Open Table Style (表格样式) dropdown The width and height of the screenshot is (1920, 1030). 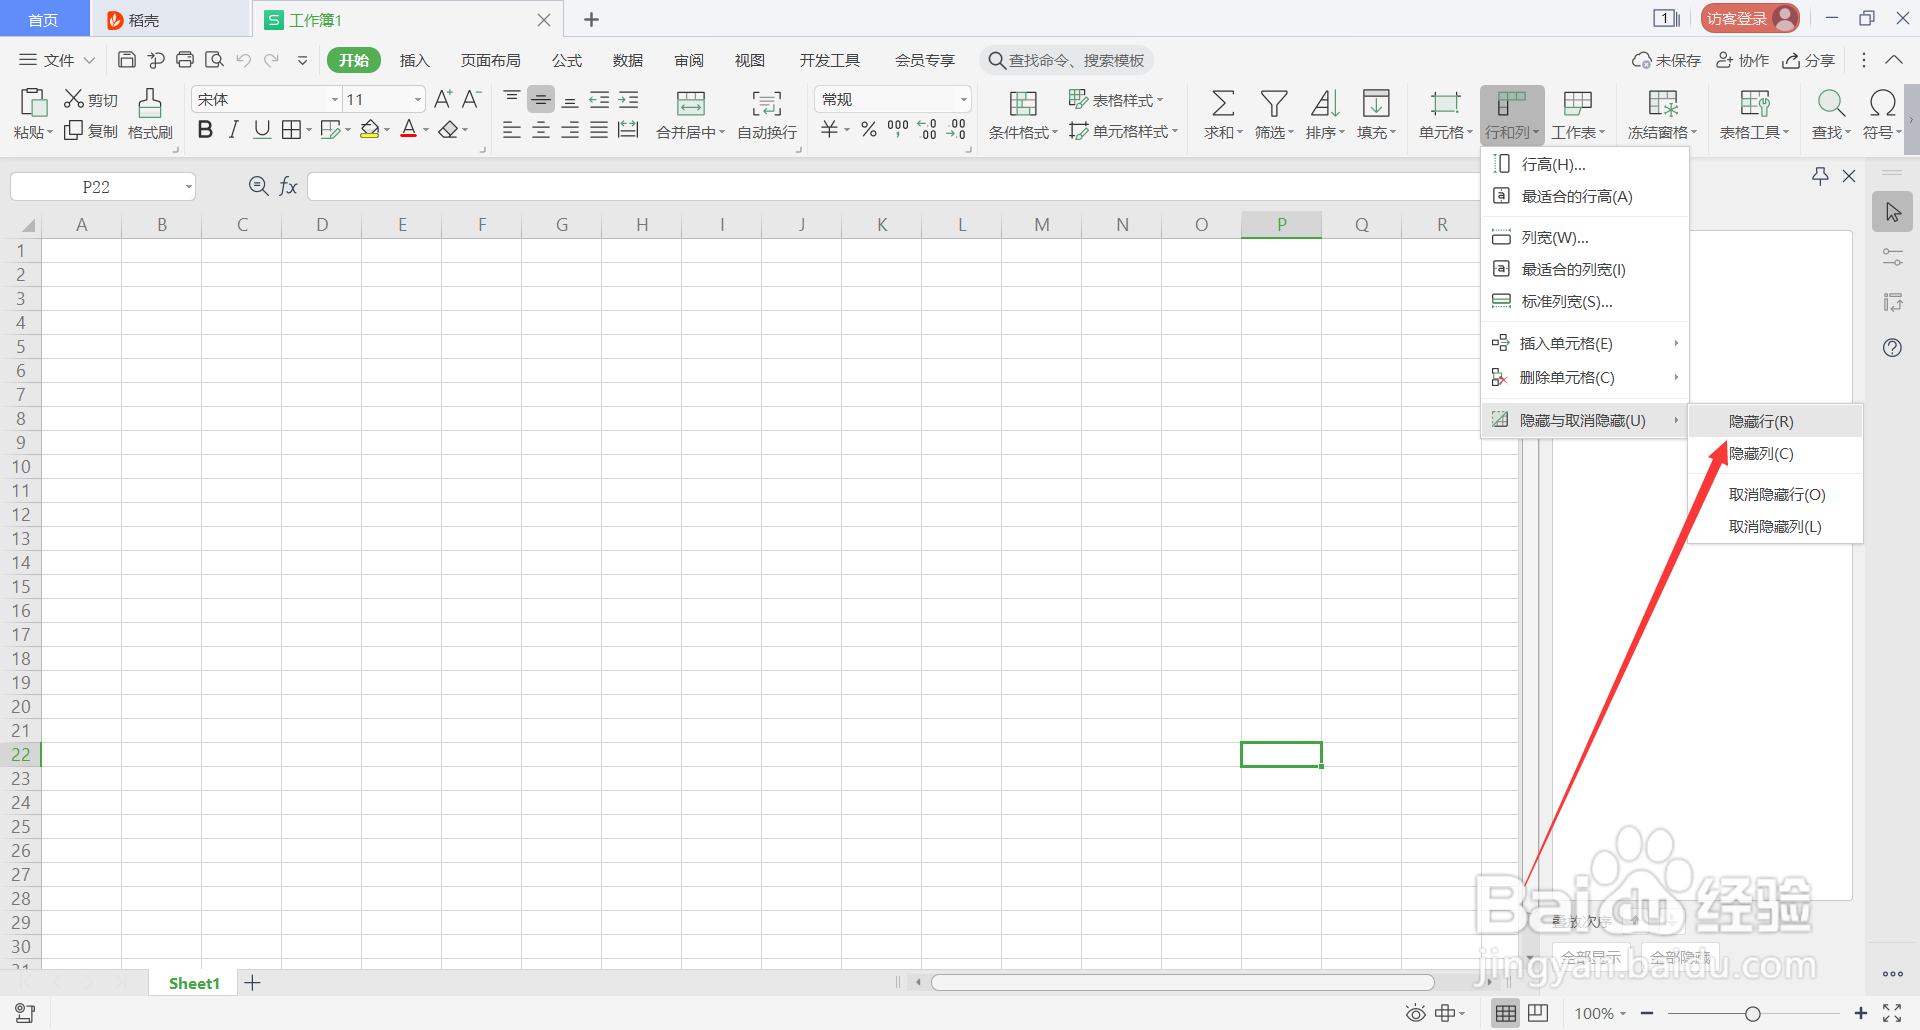pyautogui.click(x=1117, y=100)
